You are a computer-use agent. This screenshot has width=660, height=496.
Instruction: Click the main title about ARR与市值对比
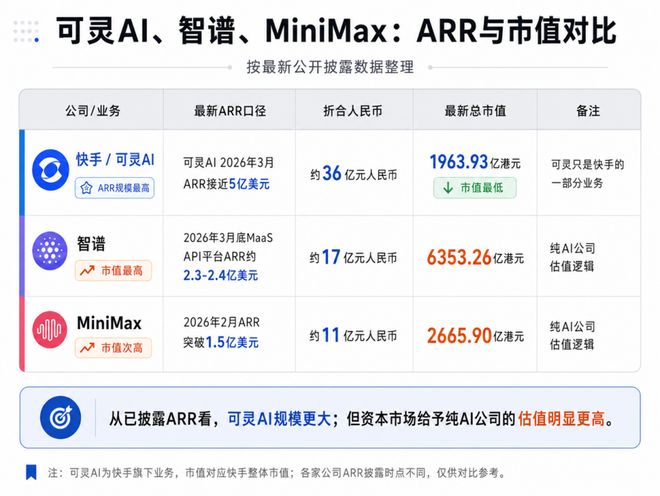point(336,31)
